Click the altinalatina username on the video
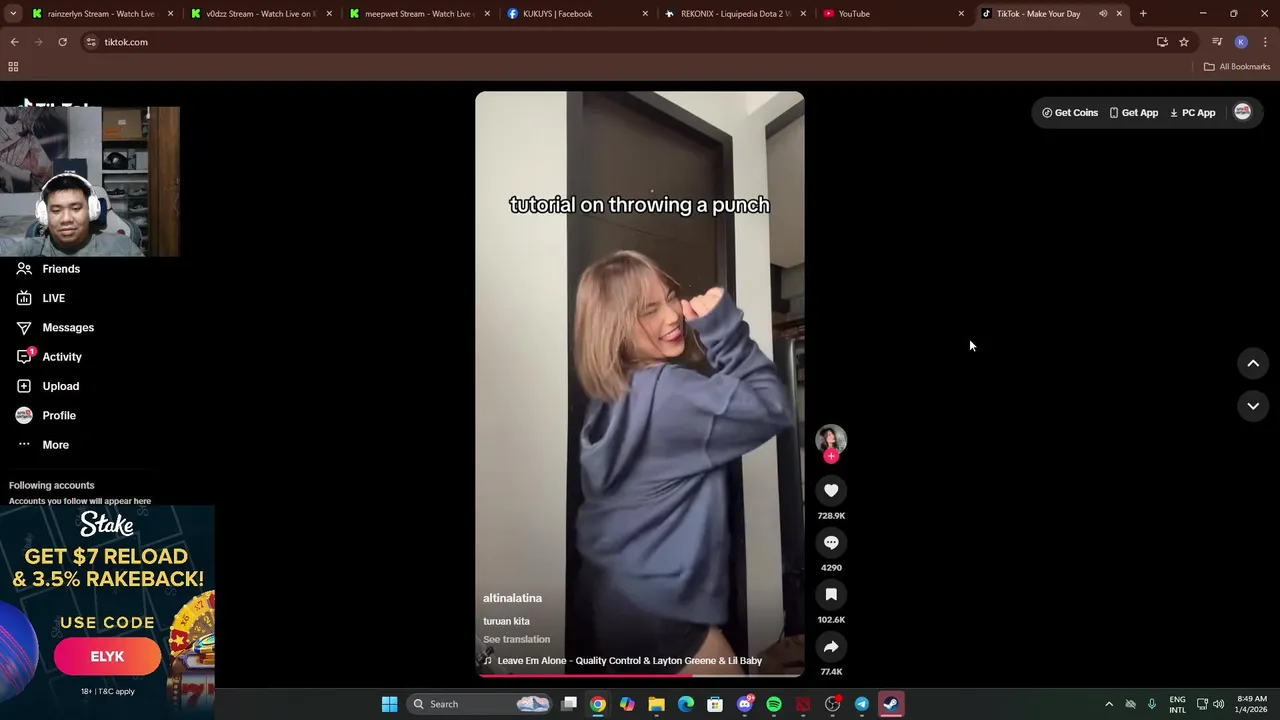Viewport: 1280px width, 720px height. 512,598
